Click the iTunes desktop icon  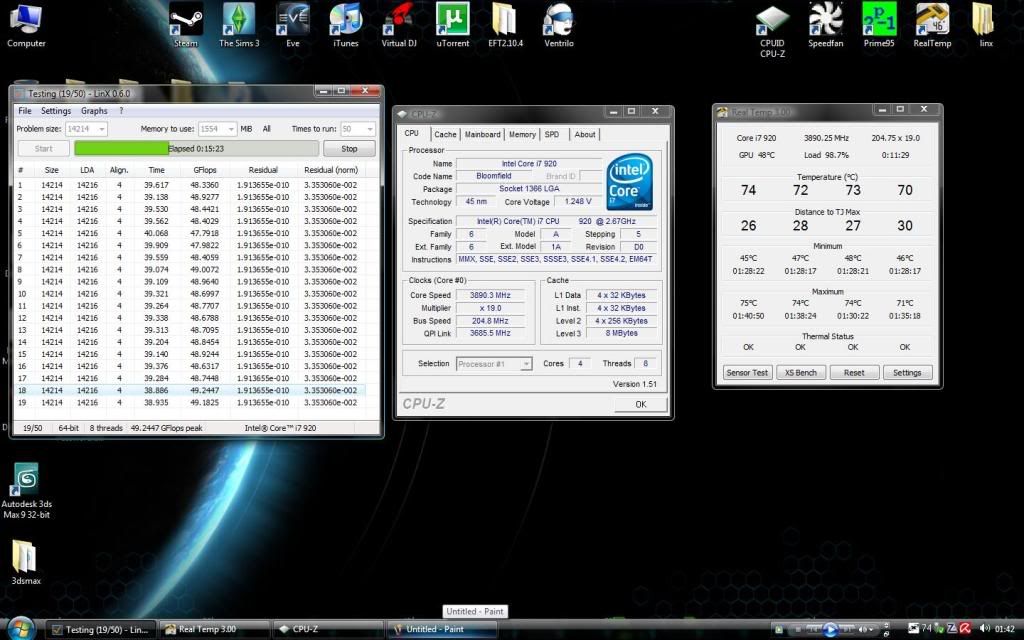344,20
